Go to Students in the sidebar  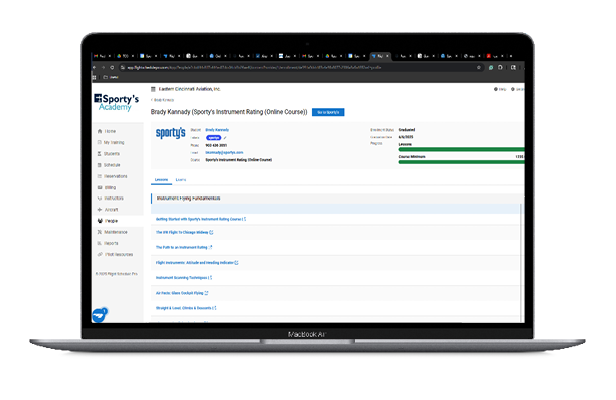click(112, 154)
